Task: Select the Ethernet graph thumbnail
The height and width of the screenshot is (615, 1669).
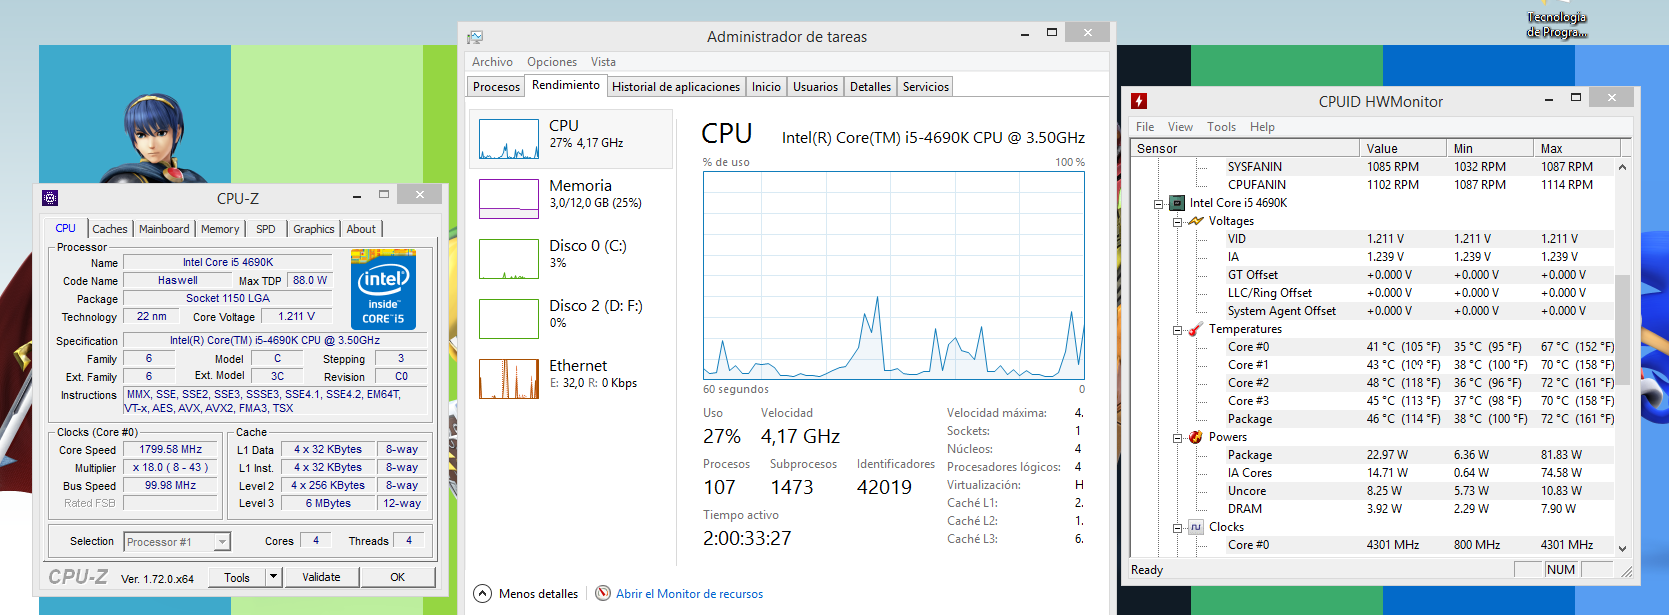Action: (509, 379)
